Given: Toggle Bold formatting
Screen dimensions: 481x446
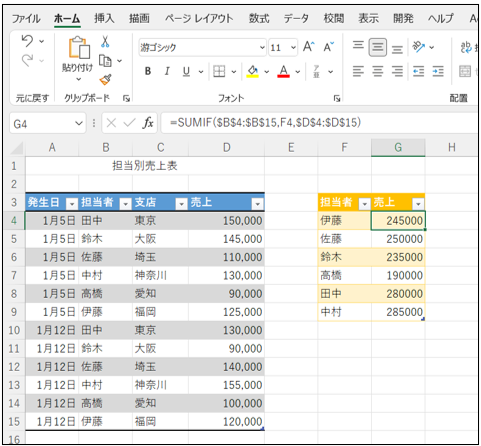Looking at the screenshot, I should 148,71.
